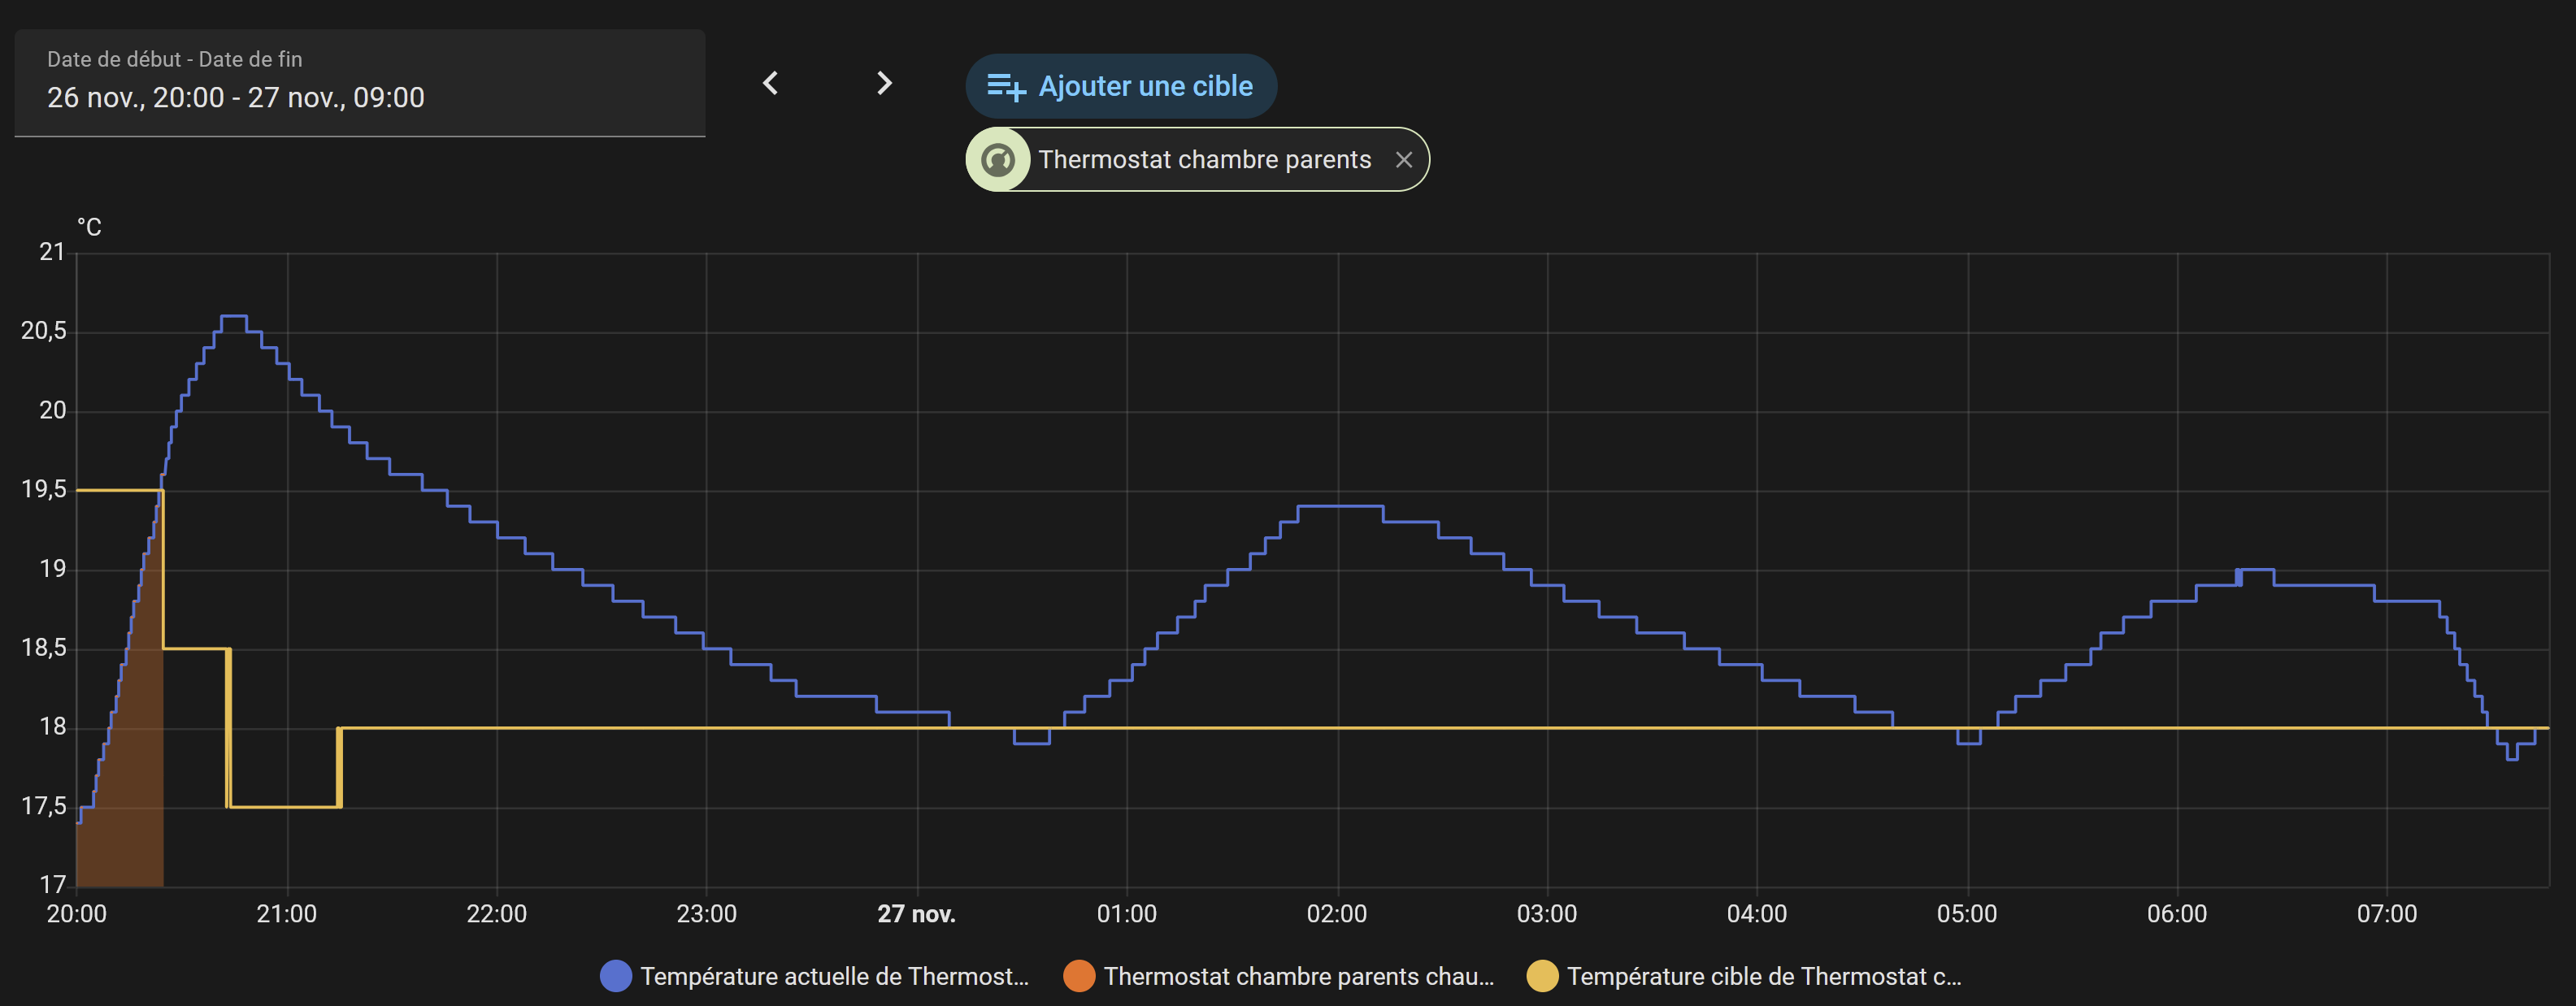Click the 02:00 time axis label
2576x1006 pixels.
(x=1337, y=914)
